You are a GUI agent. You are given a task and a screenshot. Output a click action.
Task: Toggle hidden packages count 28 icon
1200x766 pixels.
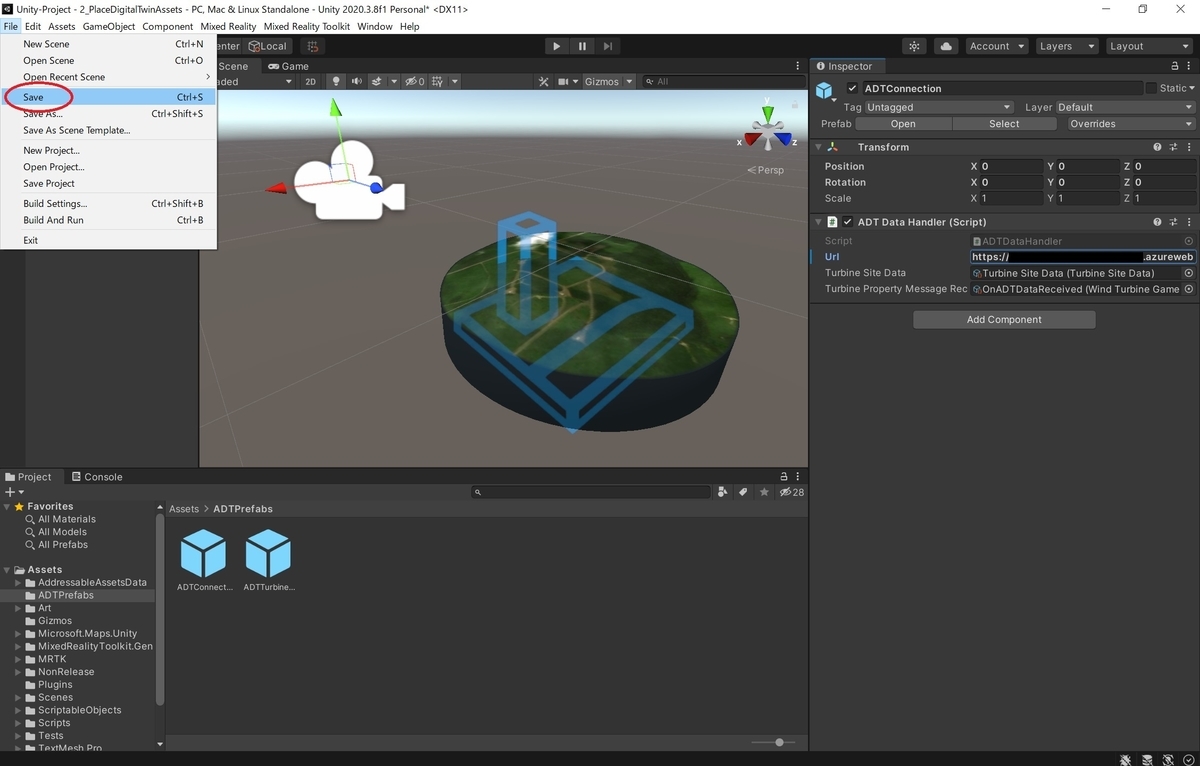tap(792, 492)
